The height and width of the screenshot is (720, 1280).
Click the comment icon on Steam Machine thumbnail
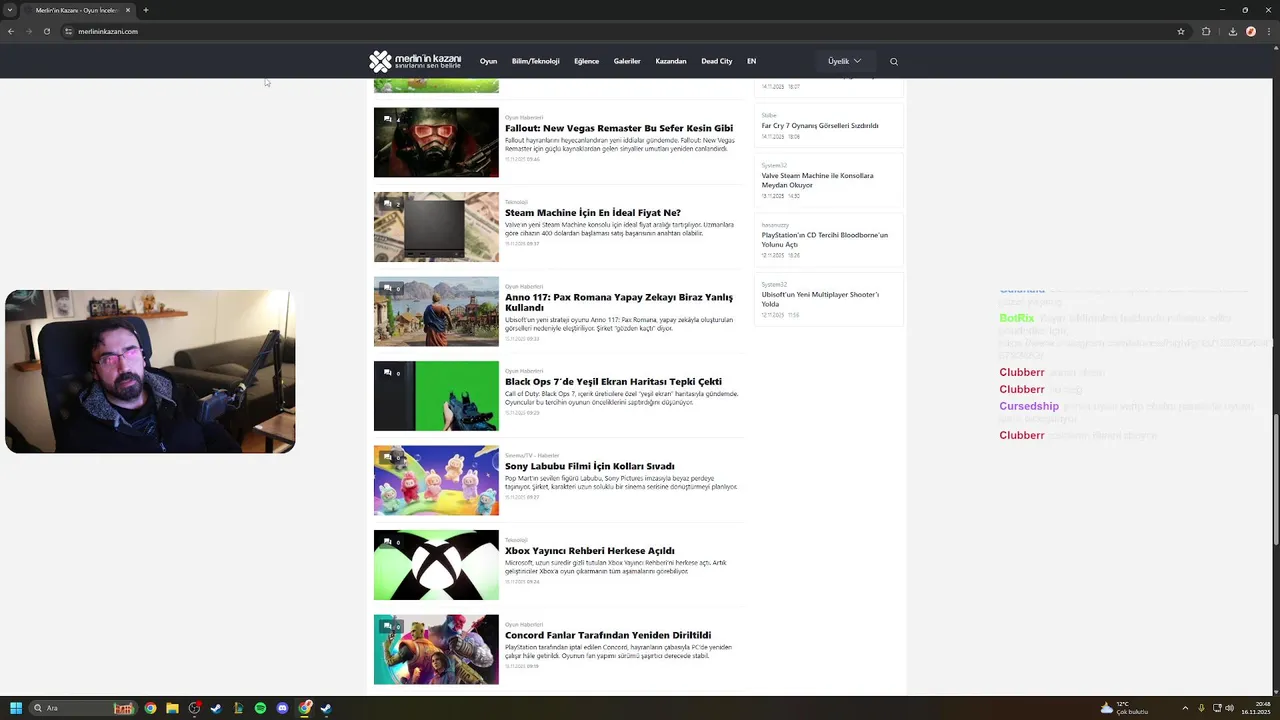pos(388,204)
